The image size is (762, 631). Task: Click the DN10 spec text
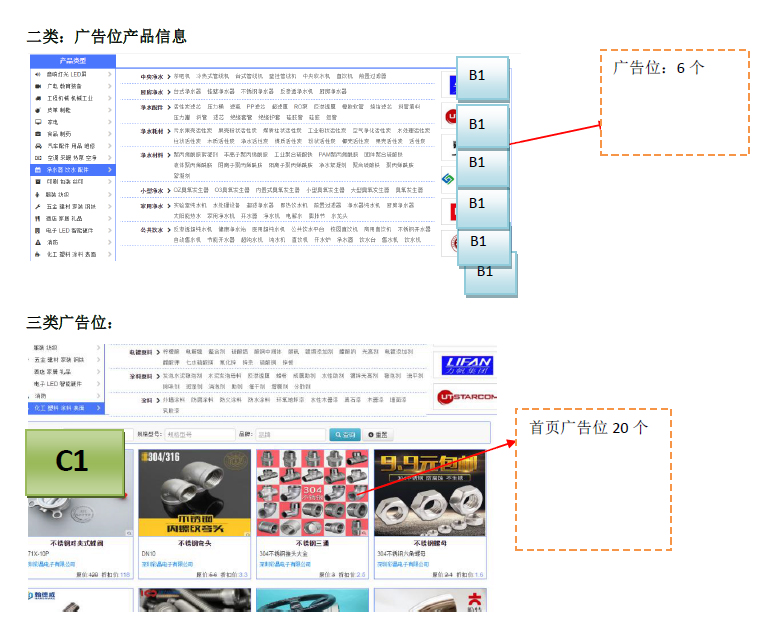tap(149, 554)
